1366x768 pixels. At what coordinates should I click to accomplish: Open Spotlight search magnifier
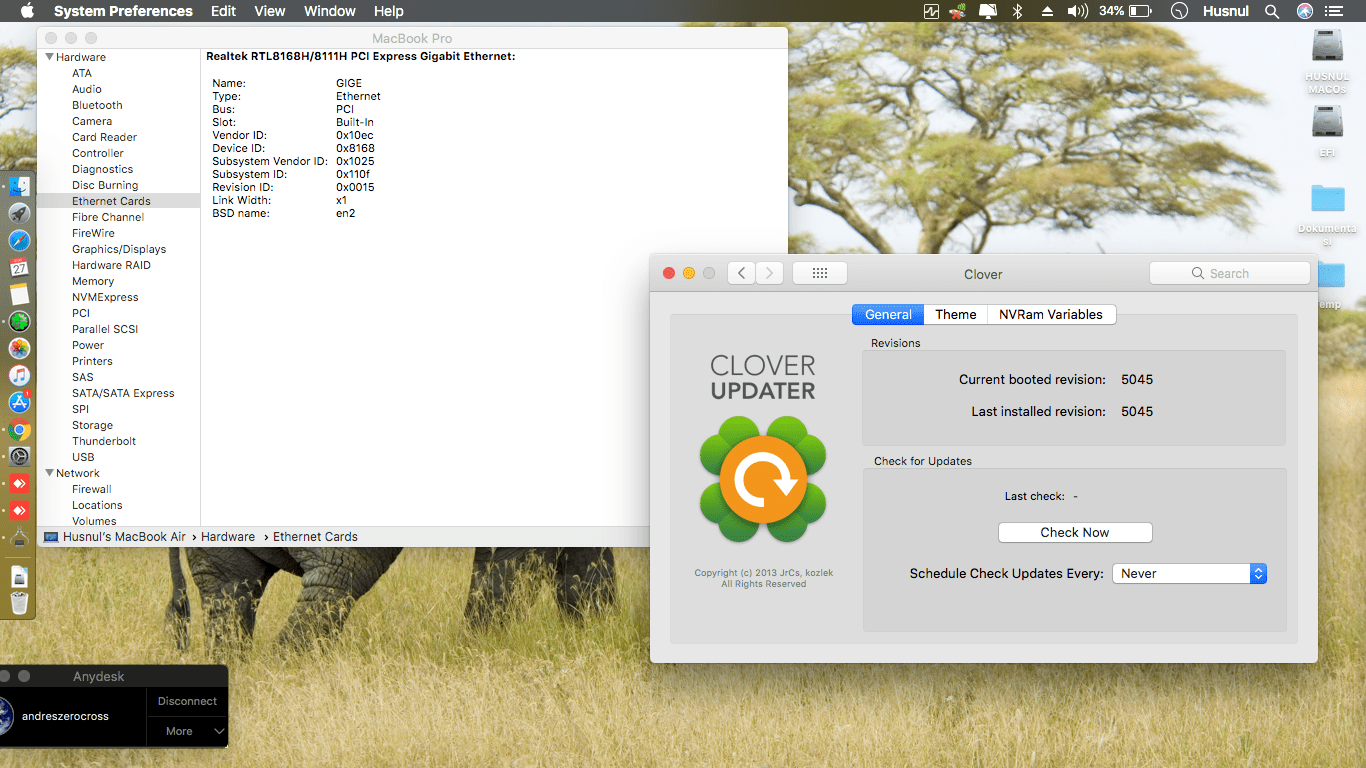(1272, 11)
